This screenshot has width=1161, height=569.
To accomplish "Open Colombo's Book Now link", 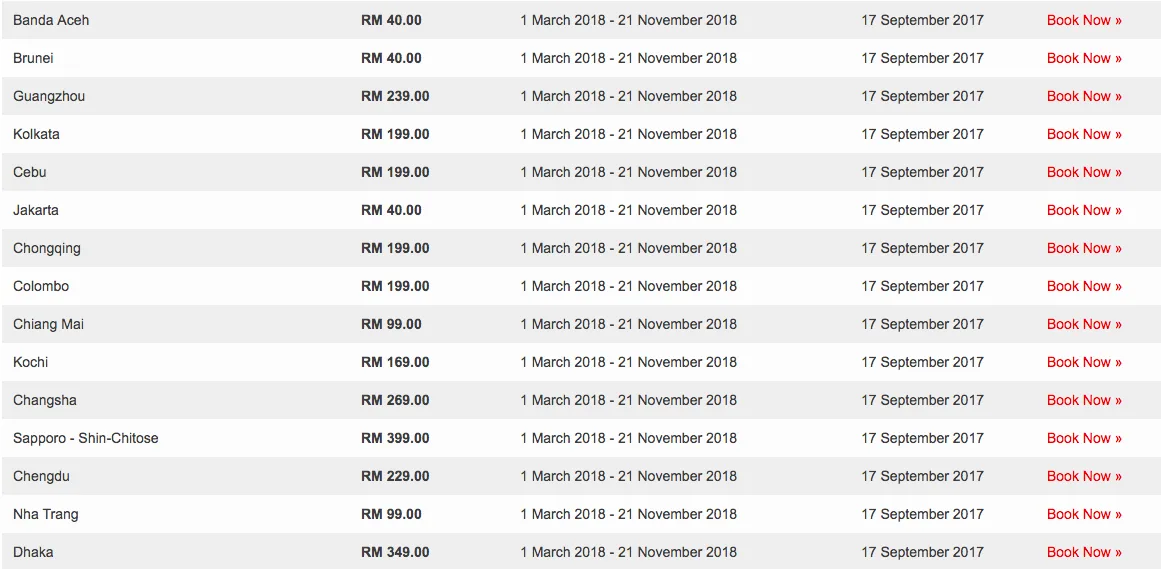I will 1083,286.
